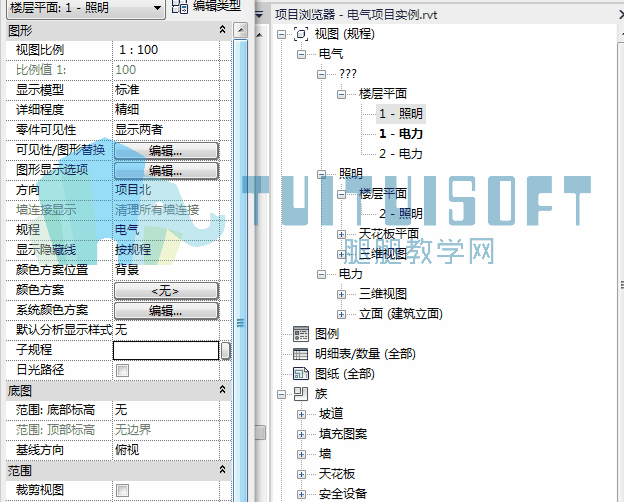Screen dimensions: 624x502
Task: Click the 图例 tree item label
Action: click(327, 334)
